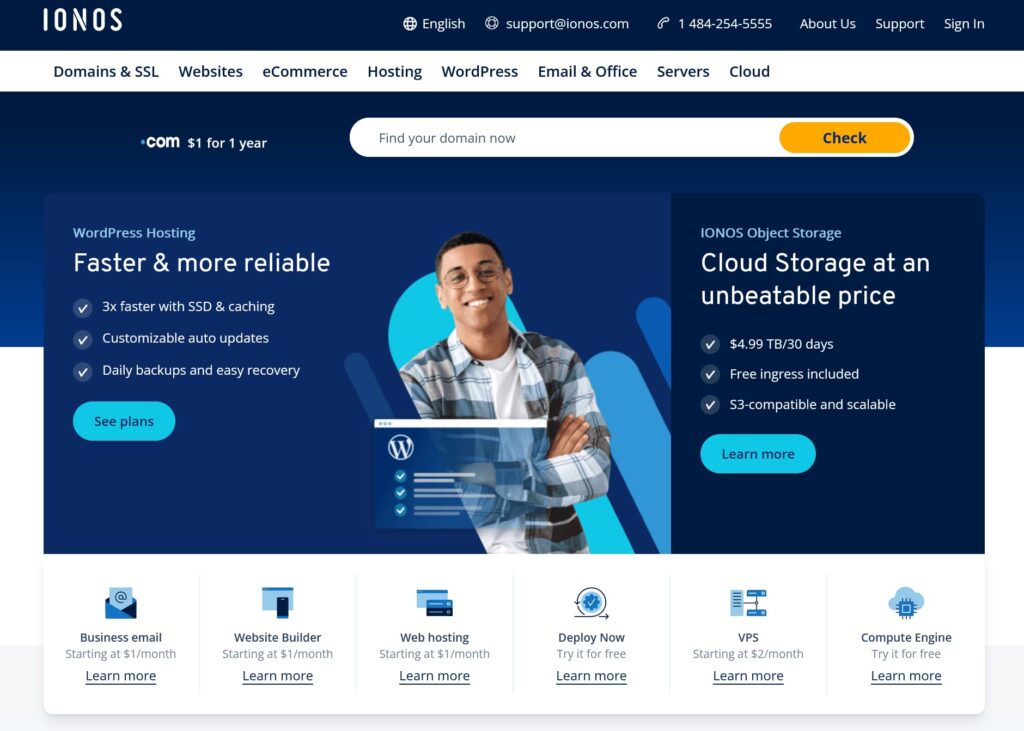
Task: Open the Servers menu
Action: 683,71
